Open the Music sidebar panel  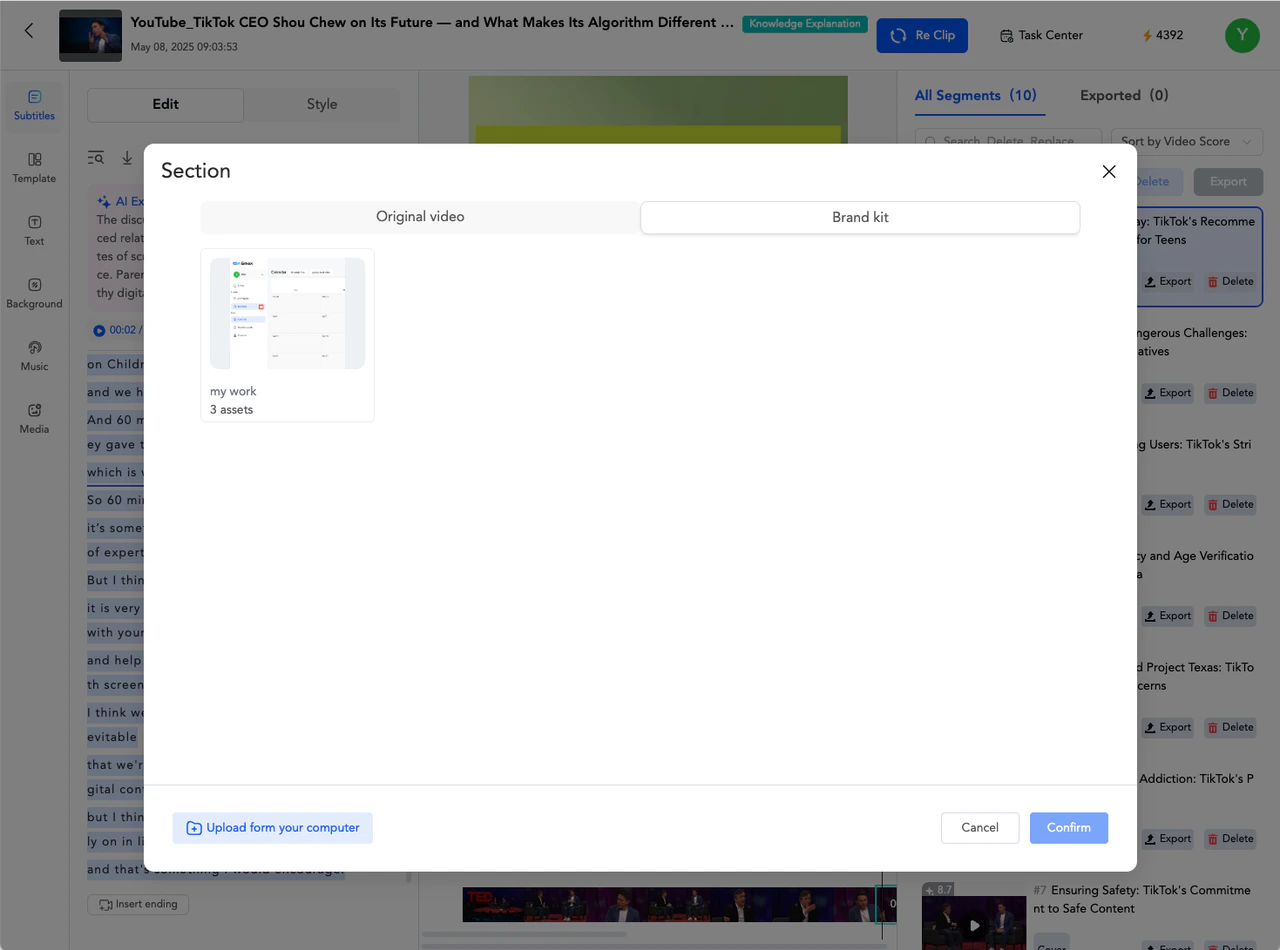tap(34, 356)
